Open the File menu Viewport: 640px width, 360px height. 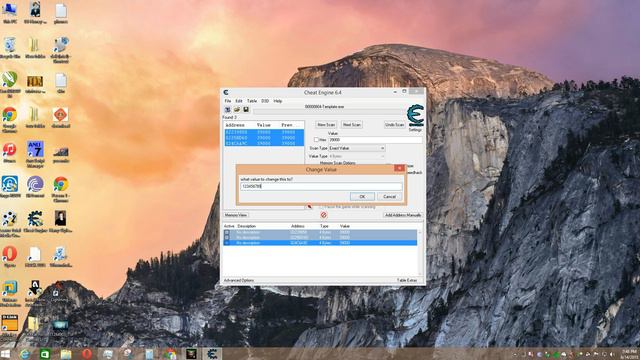point(228,101)
